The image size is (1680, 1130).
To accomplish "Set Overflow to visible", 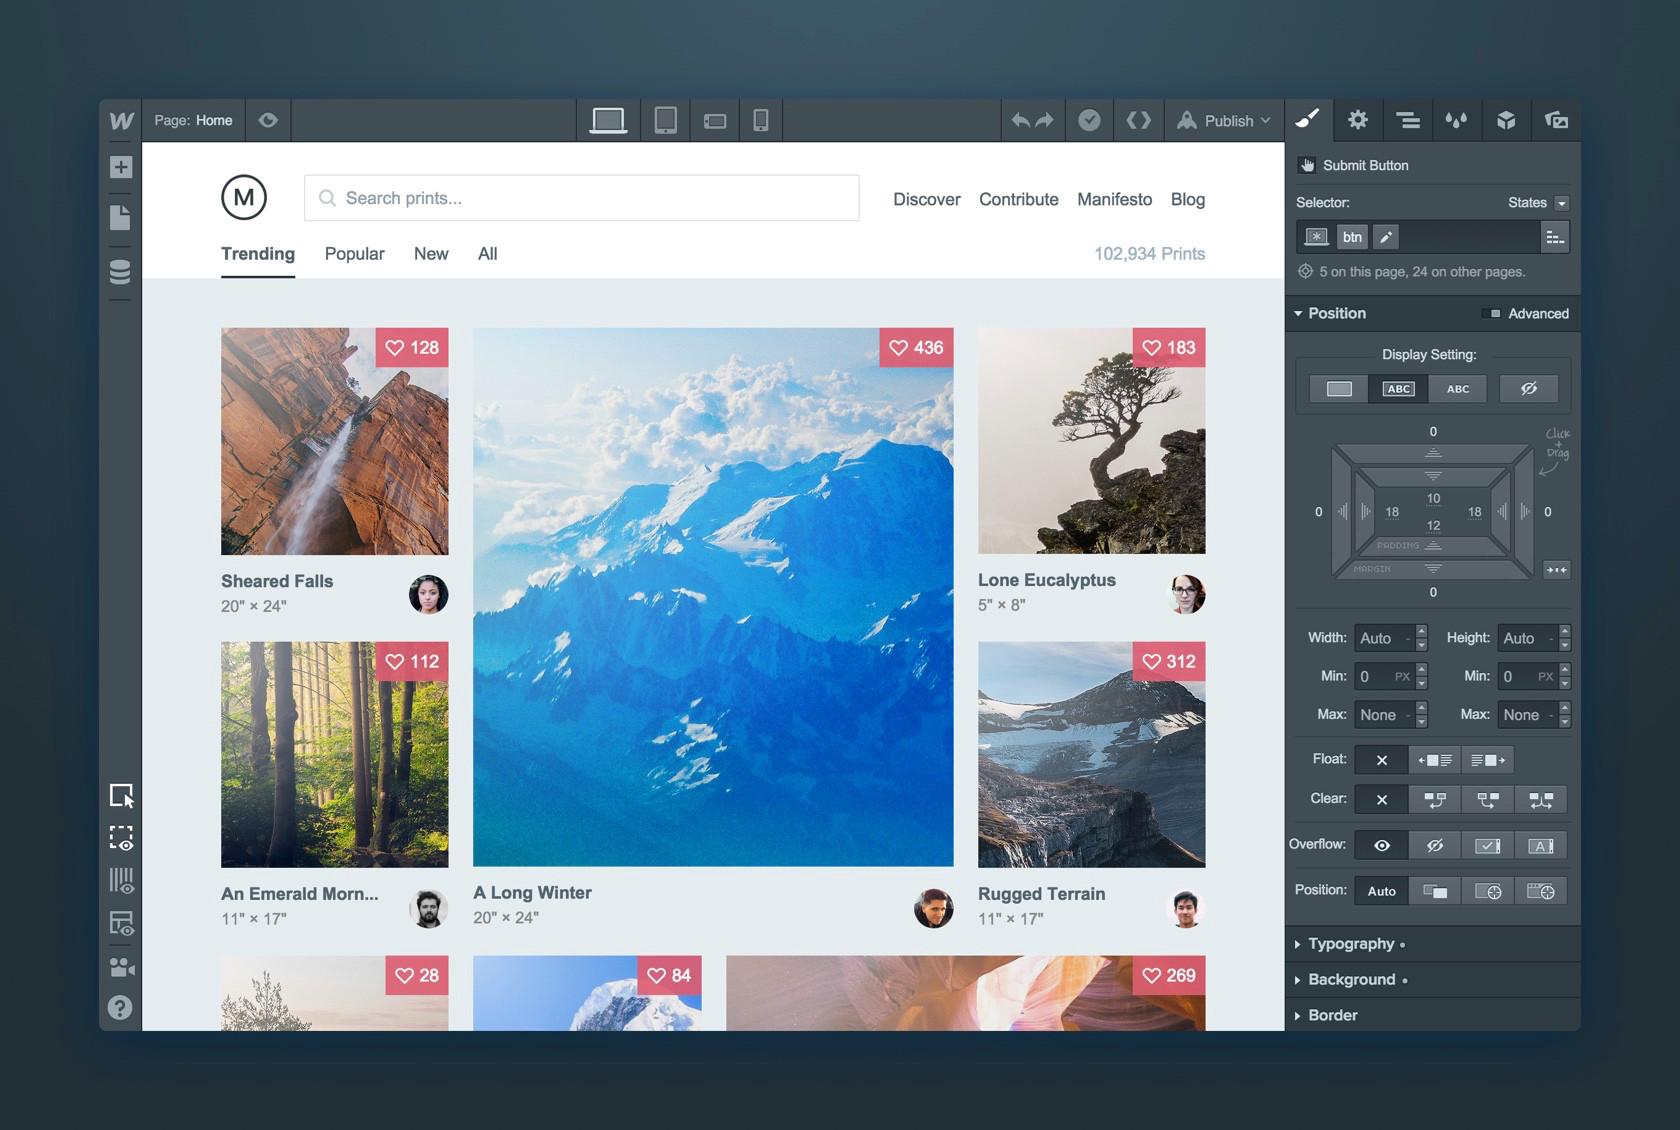I will [1381, 846].
